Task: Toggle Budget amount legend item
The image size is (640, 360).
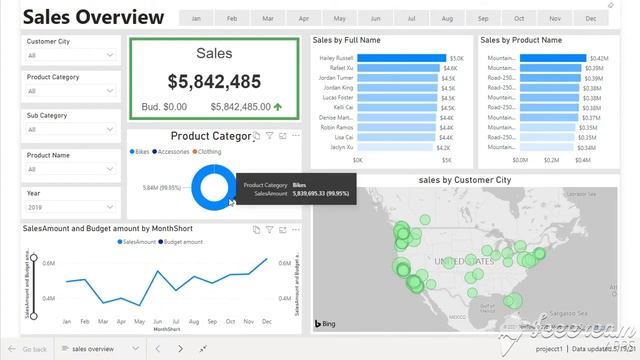Action: click(x=180, y=242)
